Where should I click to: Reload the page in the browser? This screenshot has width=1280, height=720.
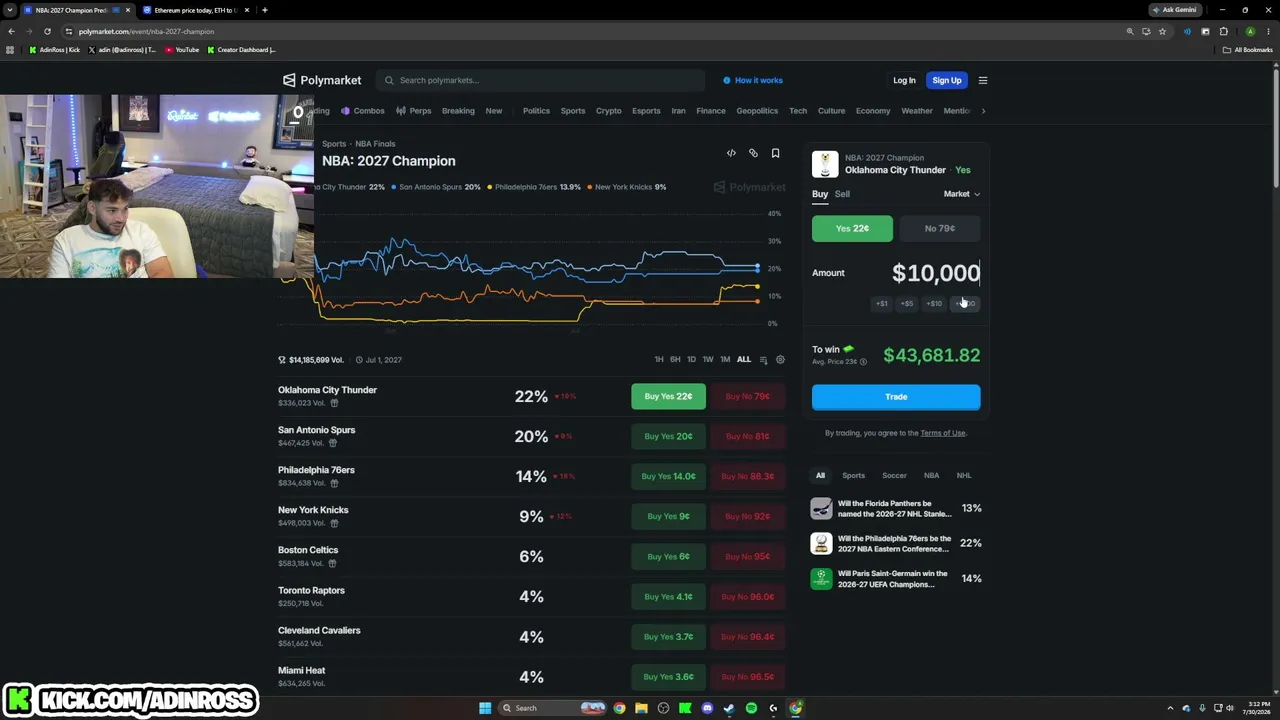(x=47, y=31)
